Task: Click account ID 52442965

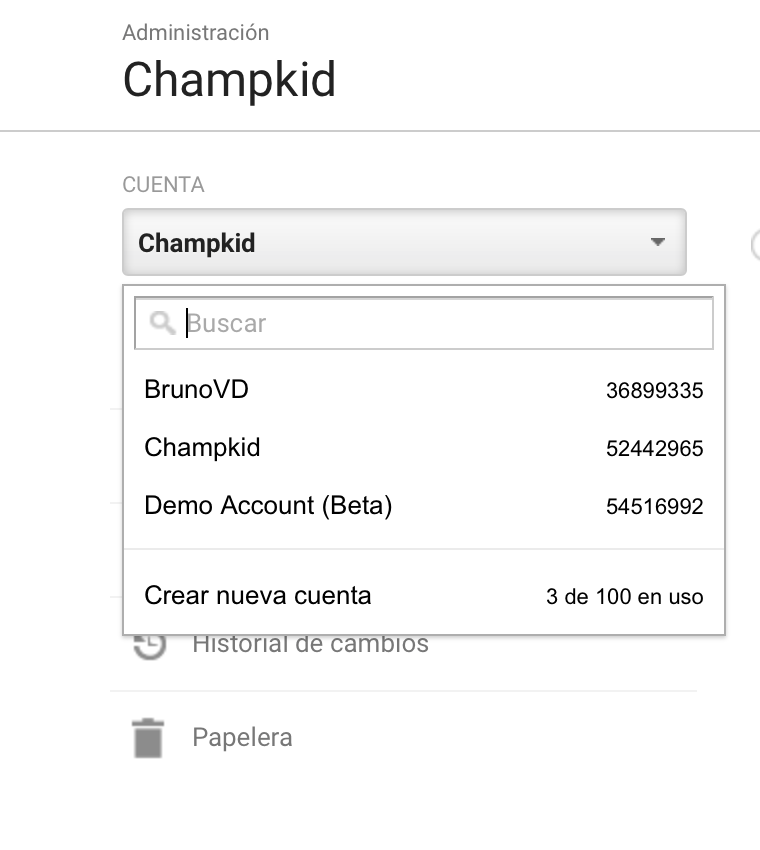Action: coord(654,448)
